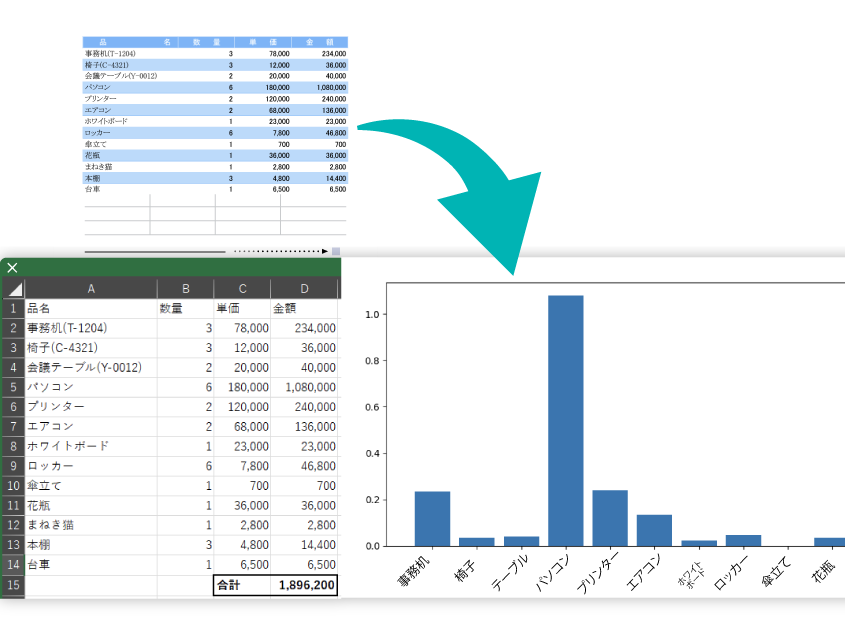Click the 台車 cell
Viewport: 845px width, 635px height.
[x=91, y=564]
